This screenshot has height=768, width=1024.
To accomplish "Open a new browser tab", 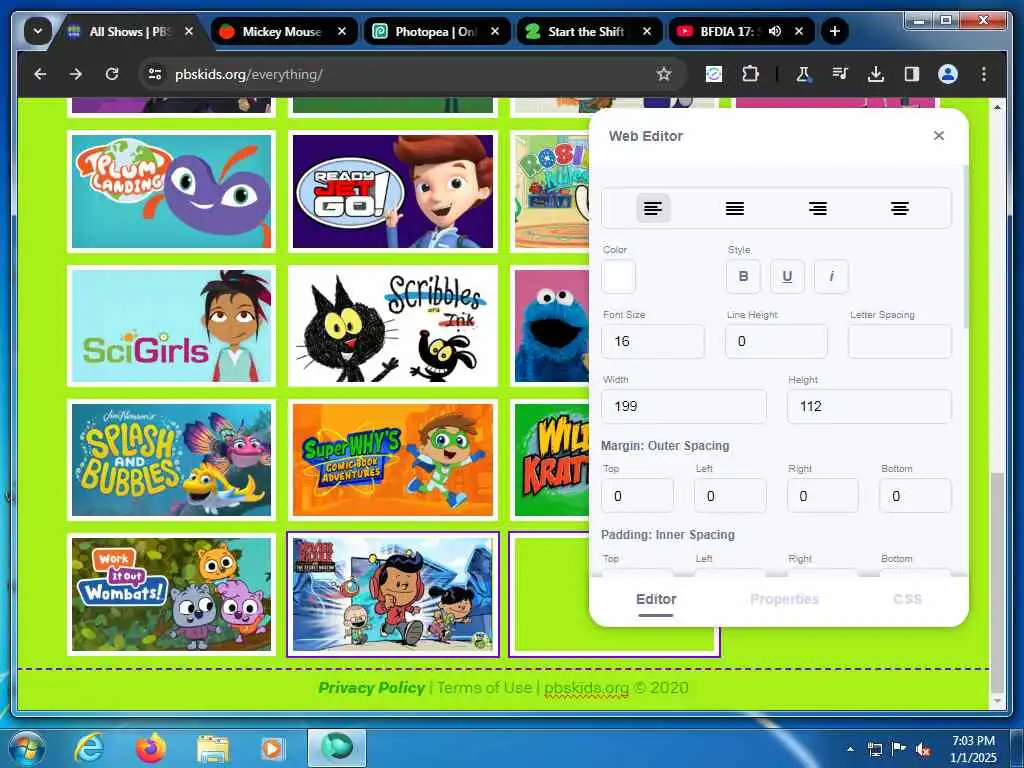I will coord(835,31).
